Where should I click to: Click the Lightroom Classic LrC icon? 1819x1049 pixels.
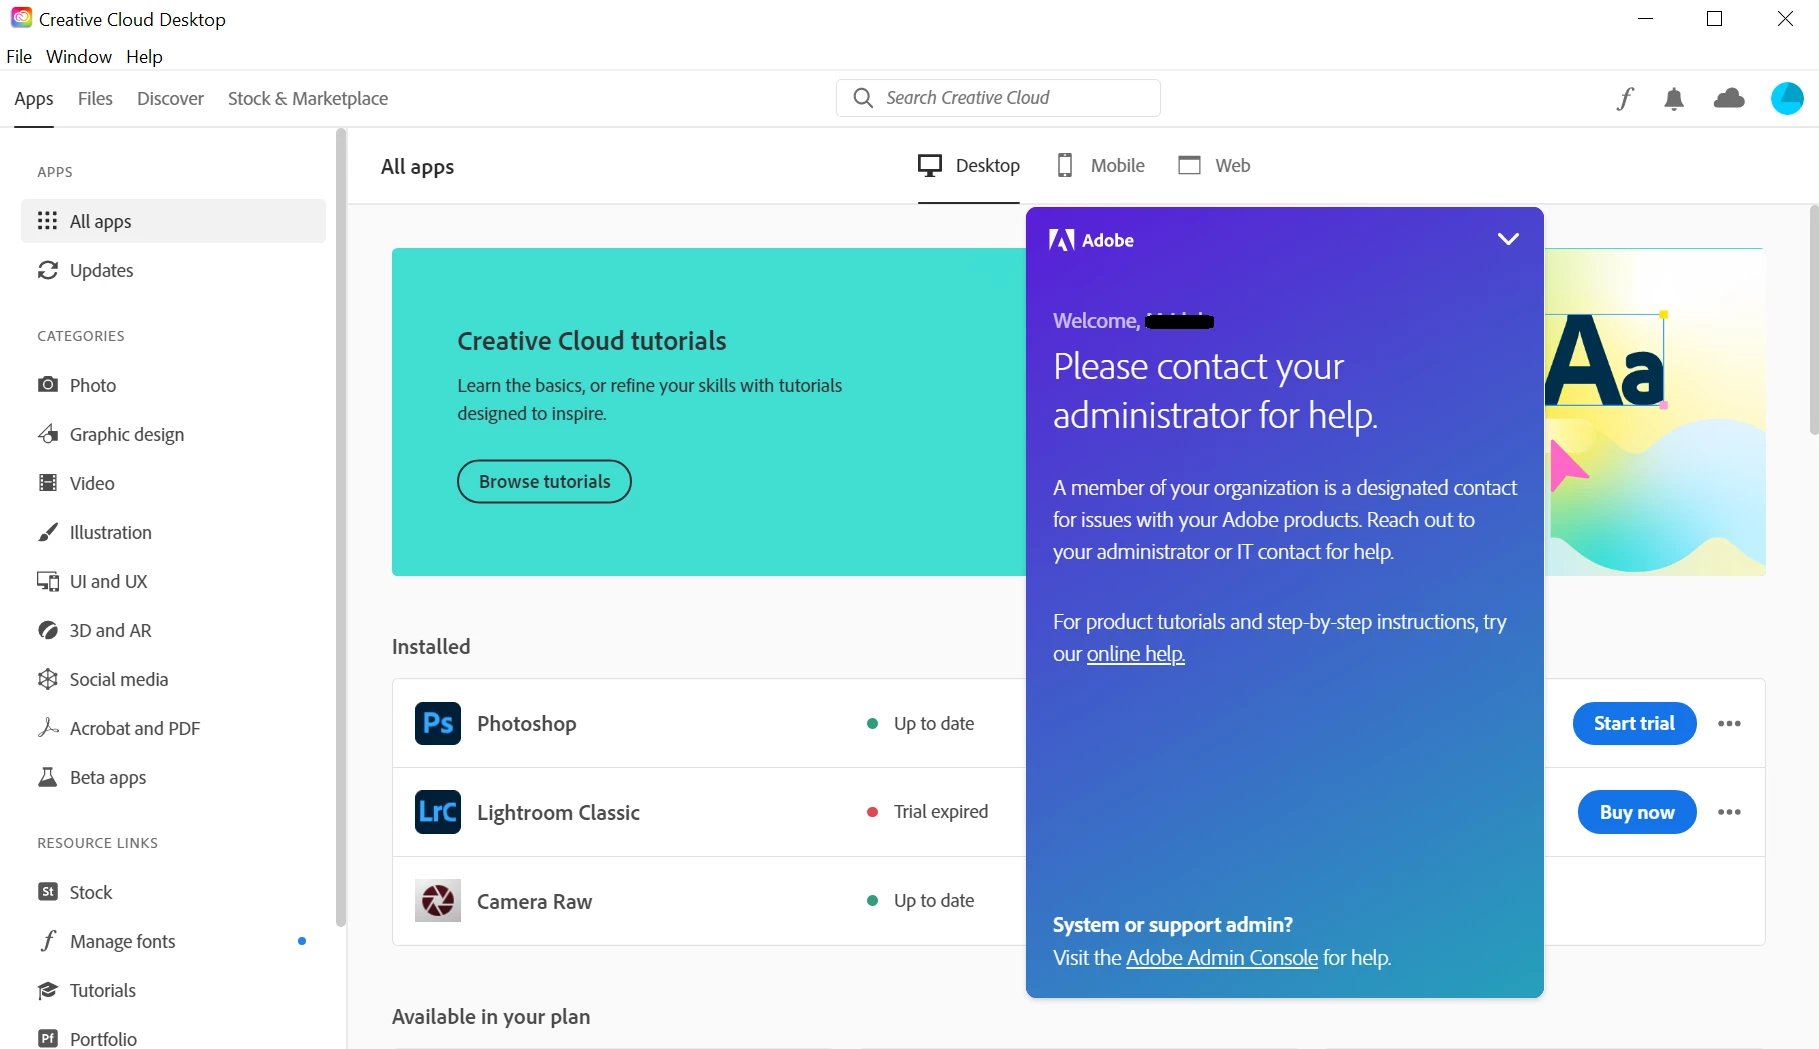click(438, 812)
